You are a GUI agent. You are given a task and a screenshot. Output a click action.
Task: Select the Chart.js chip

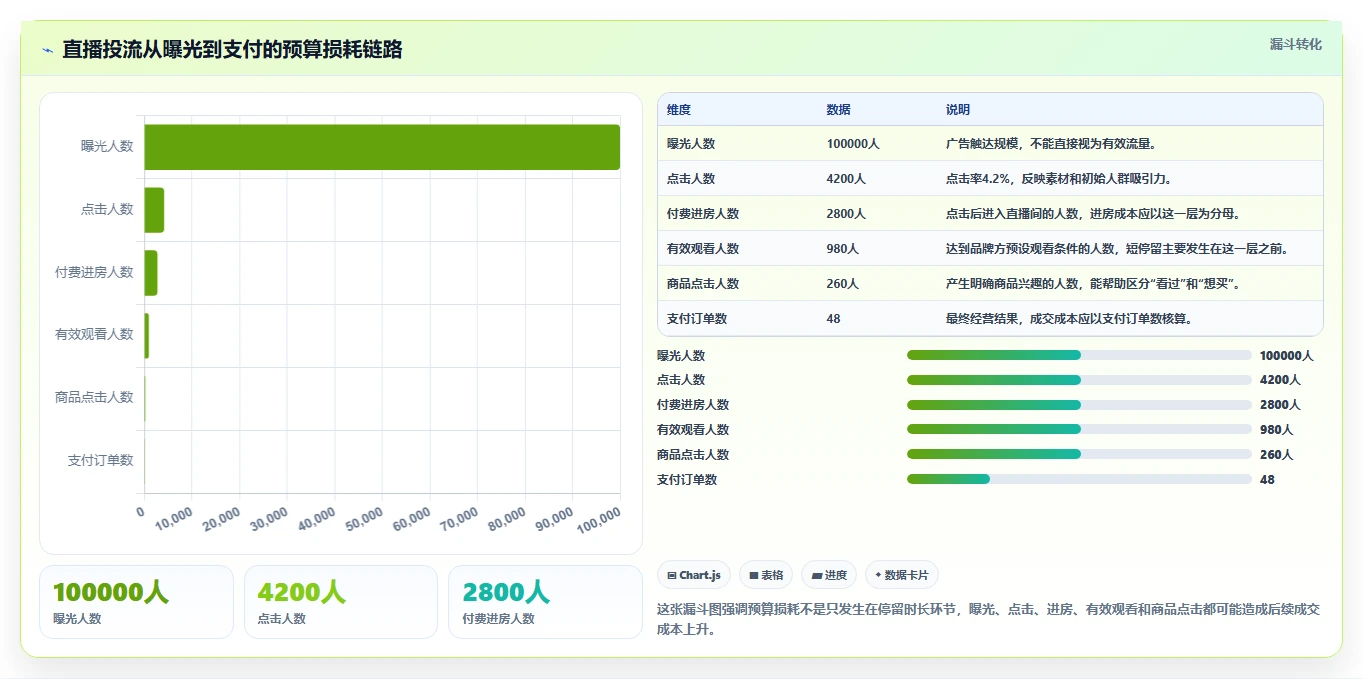pyautogui.click(x=693, y=575)
